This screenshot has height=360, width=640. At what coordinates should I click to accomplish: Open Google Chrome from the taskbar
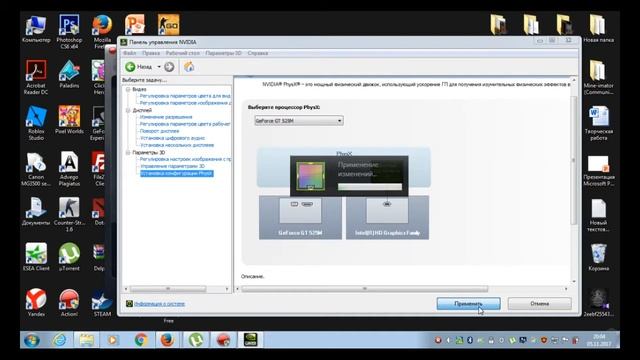click(141, 340)
